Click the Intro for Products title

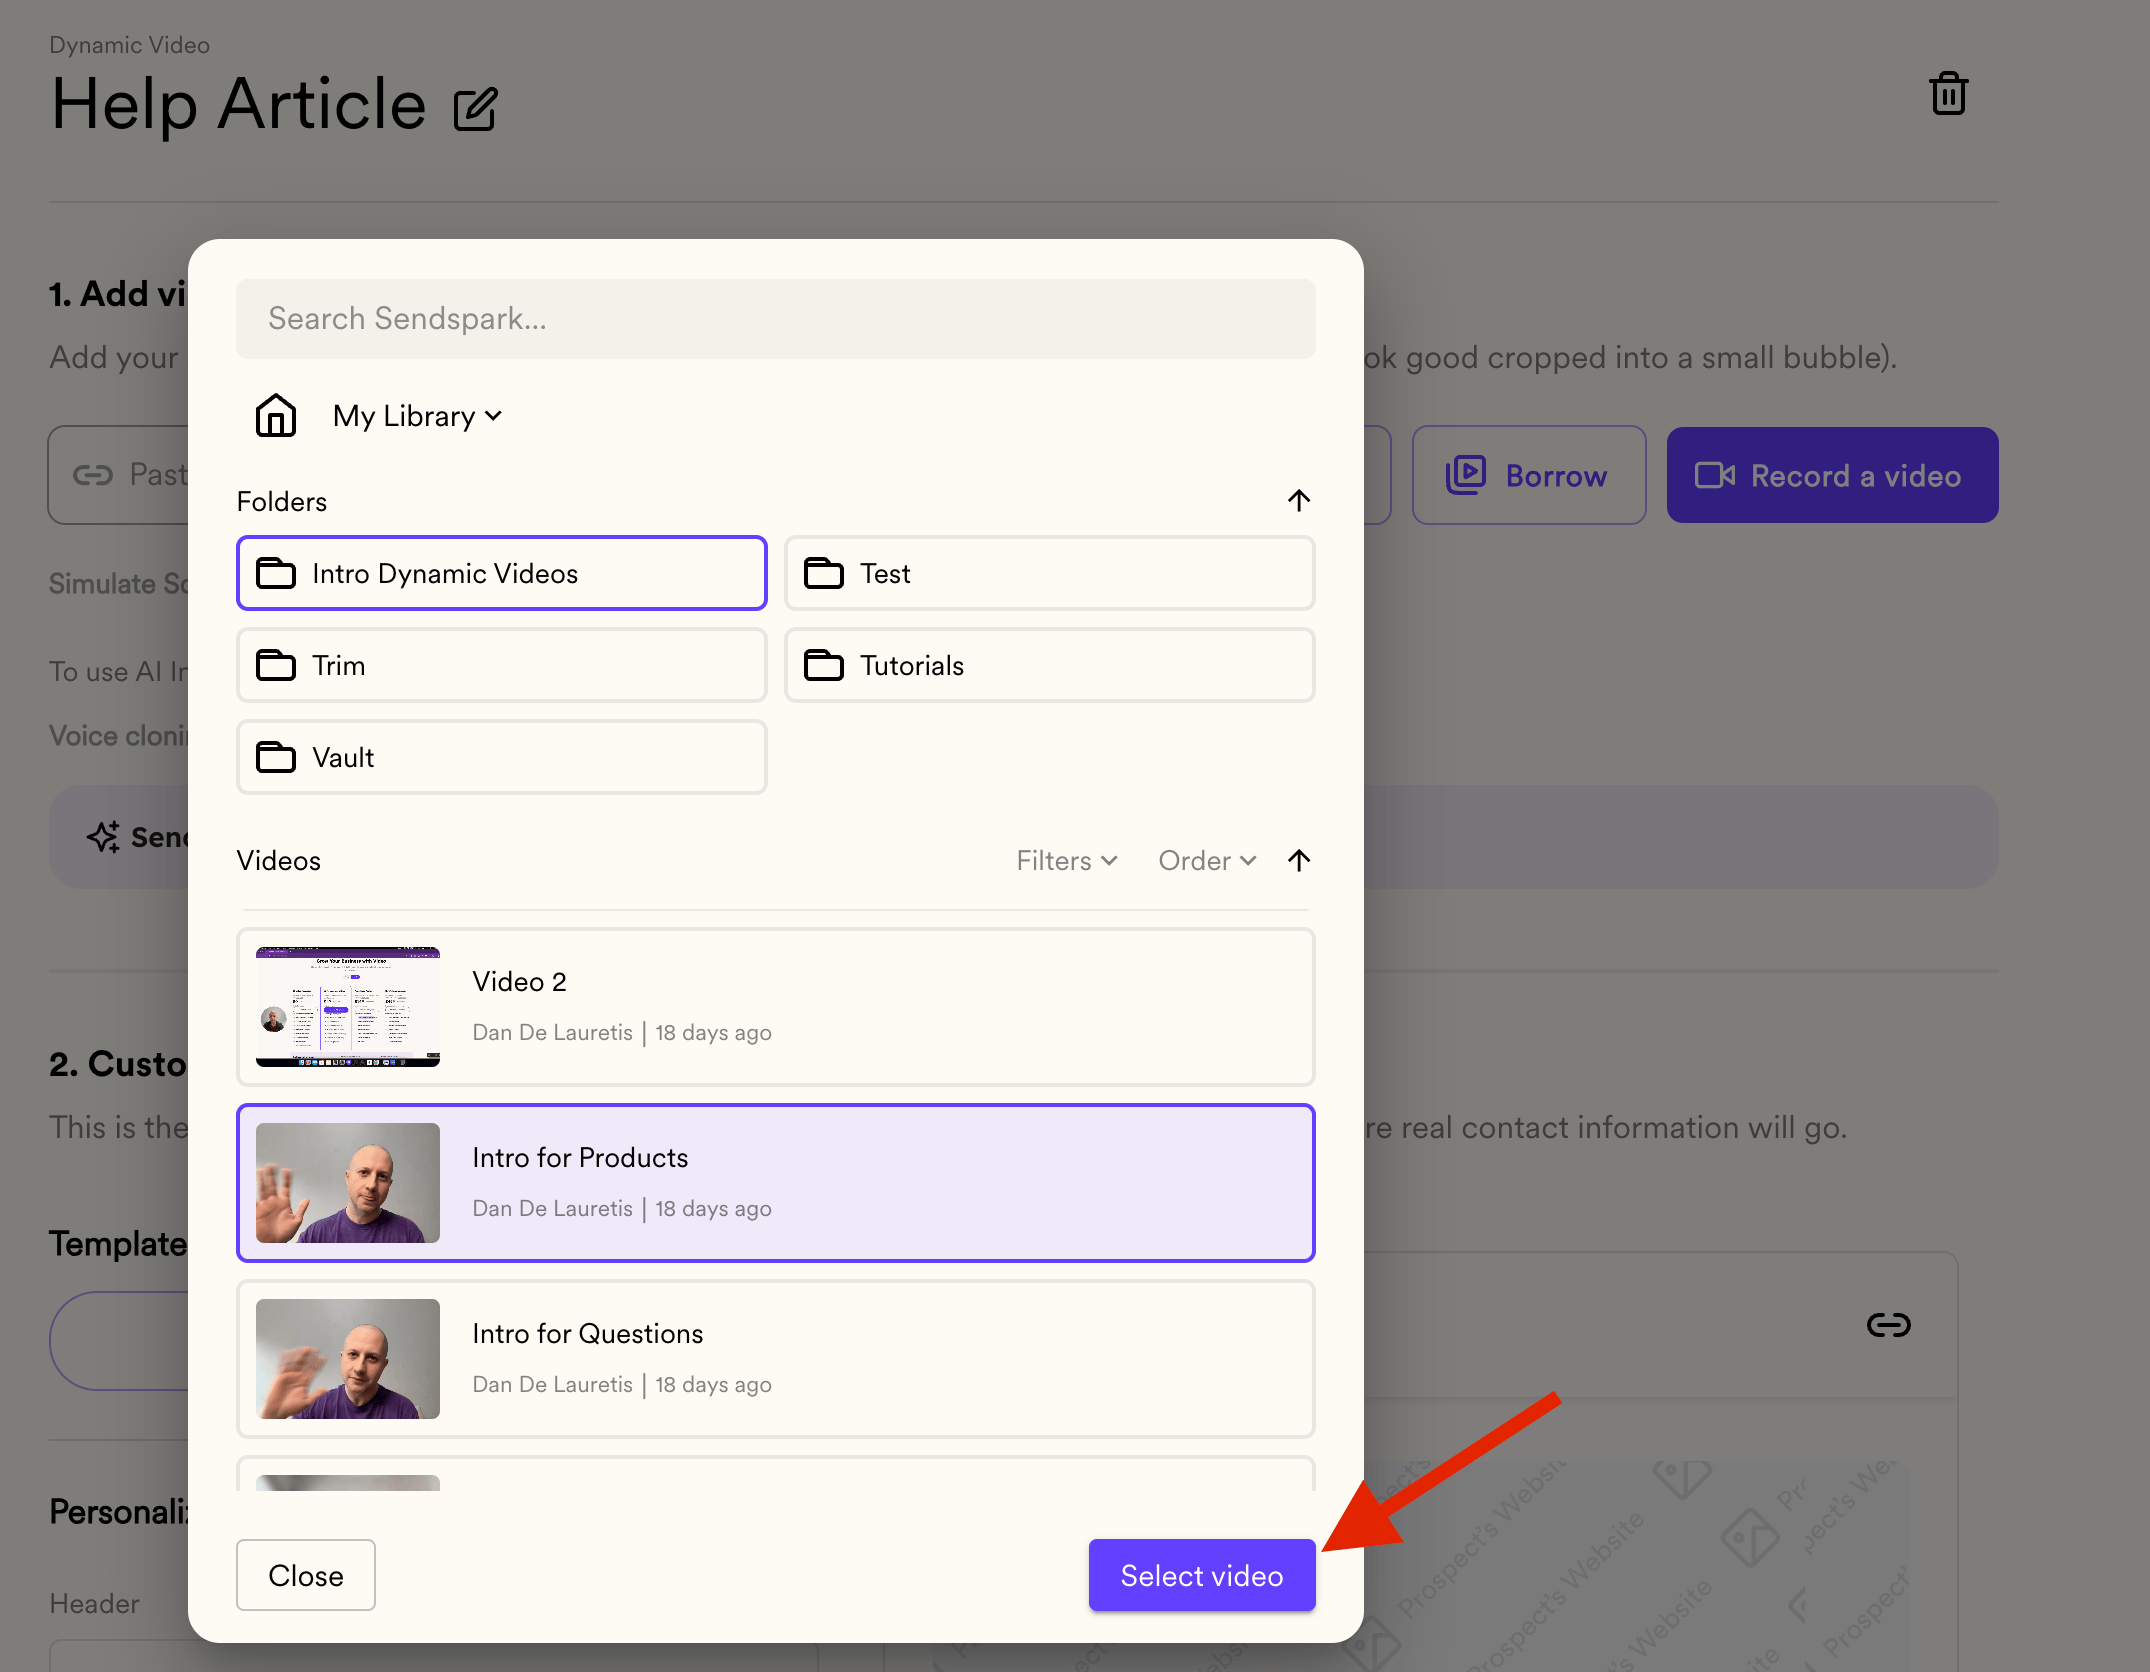tap(580, 1158)
